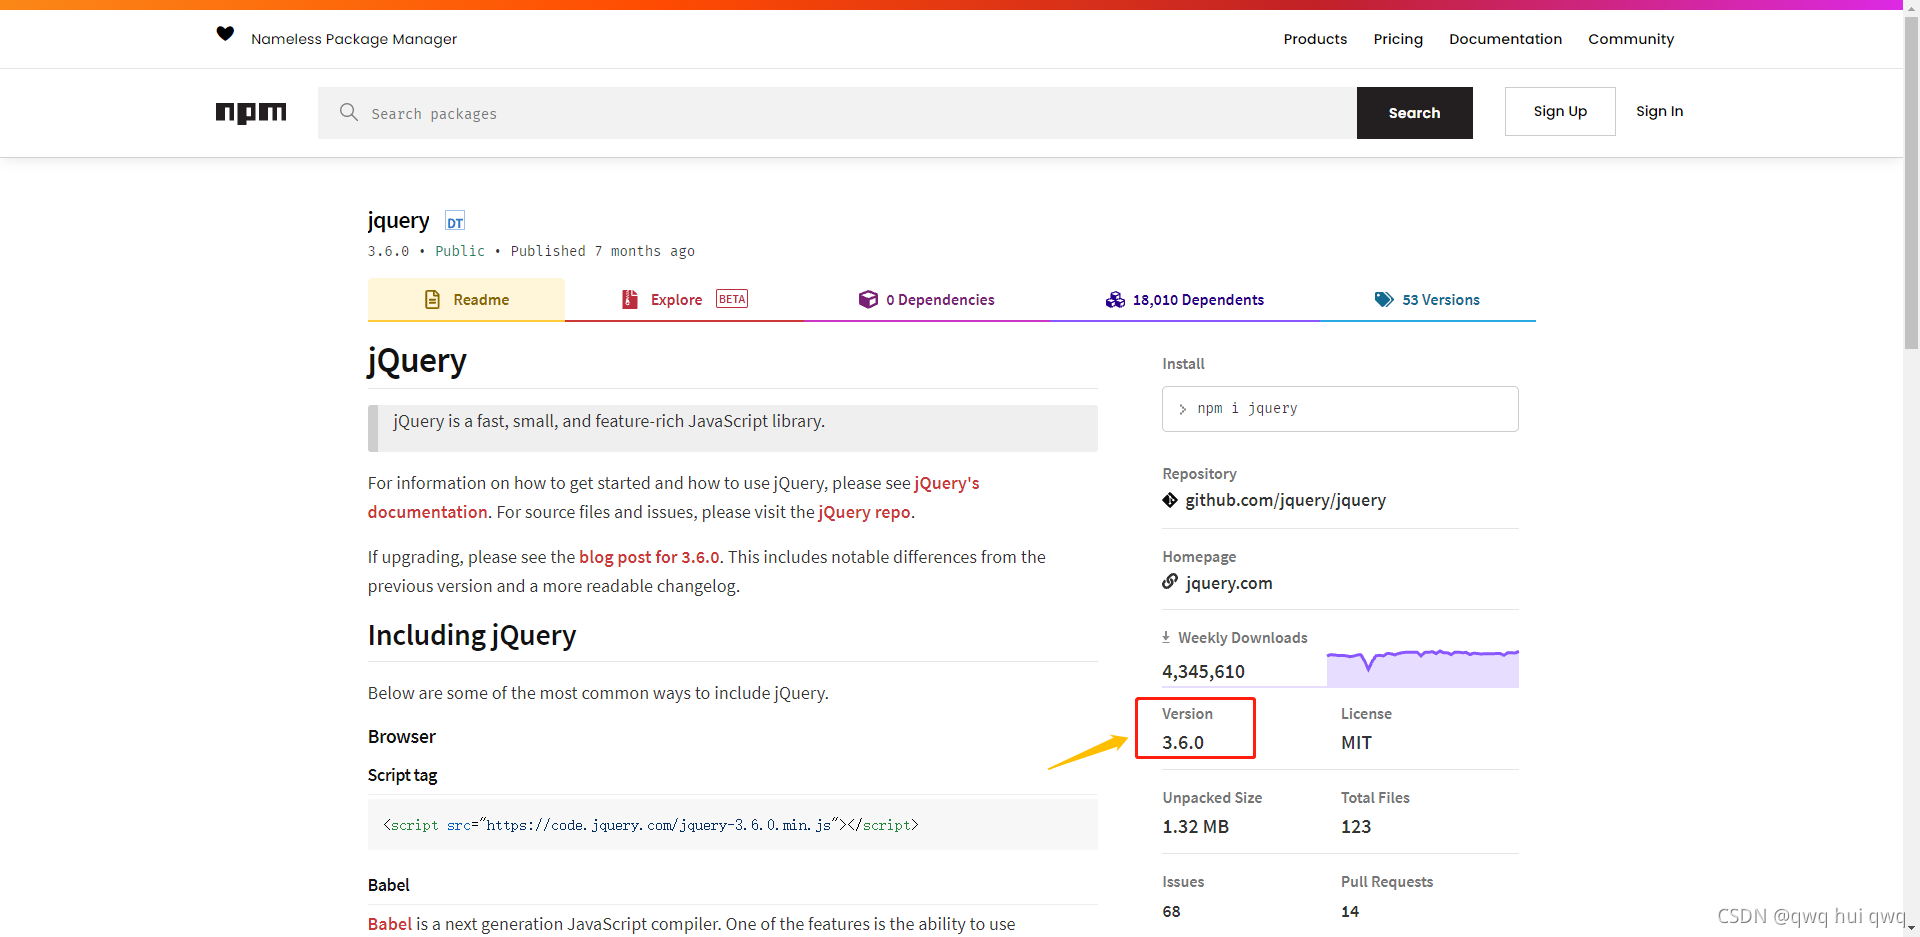Click the magnifier icon in search box
The height and width of the screenshot is (937, 1920).
348,112
